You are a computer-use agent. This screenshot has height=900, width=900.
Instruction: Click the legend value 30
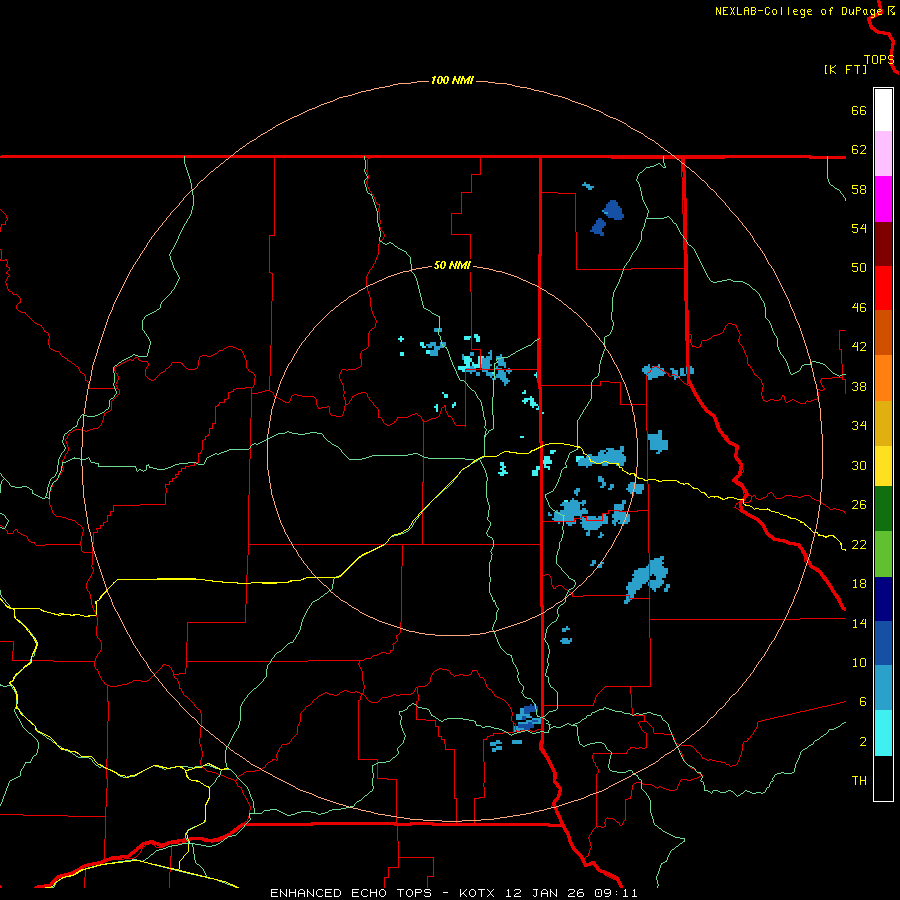(x=859, y=465)
